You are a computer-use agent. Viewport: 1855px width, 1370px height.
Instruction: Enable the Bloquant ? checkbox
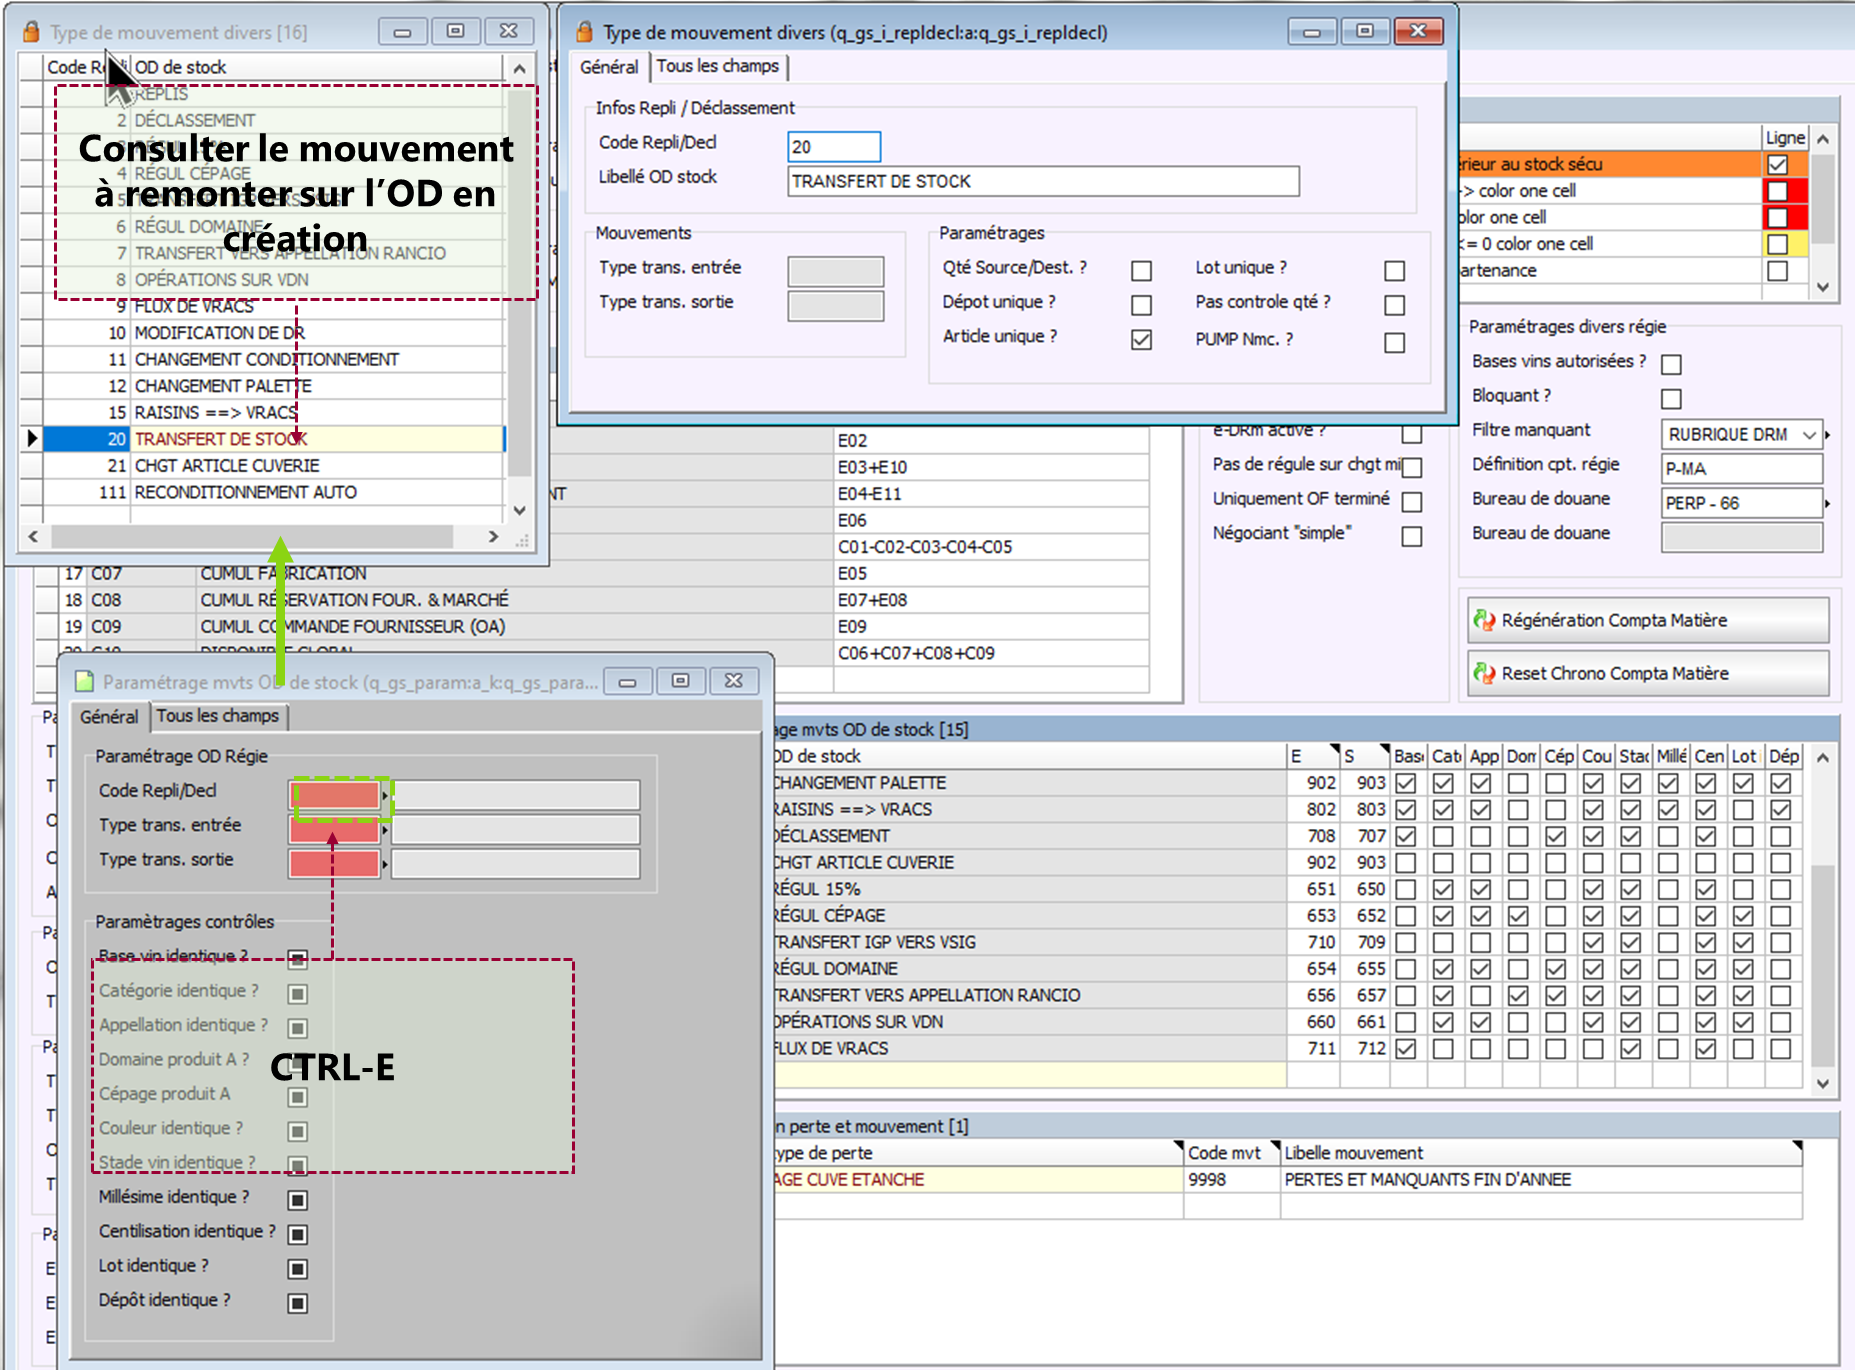1671,399
